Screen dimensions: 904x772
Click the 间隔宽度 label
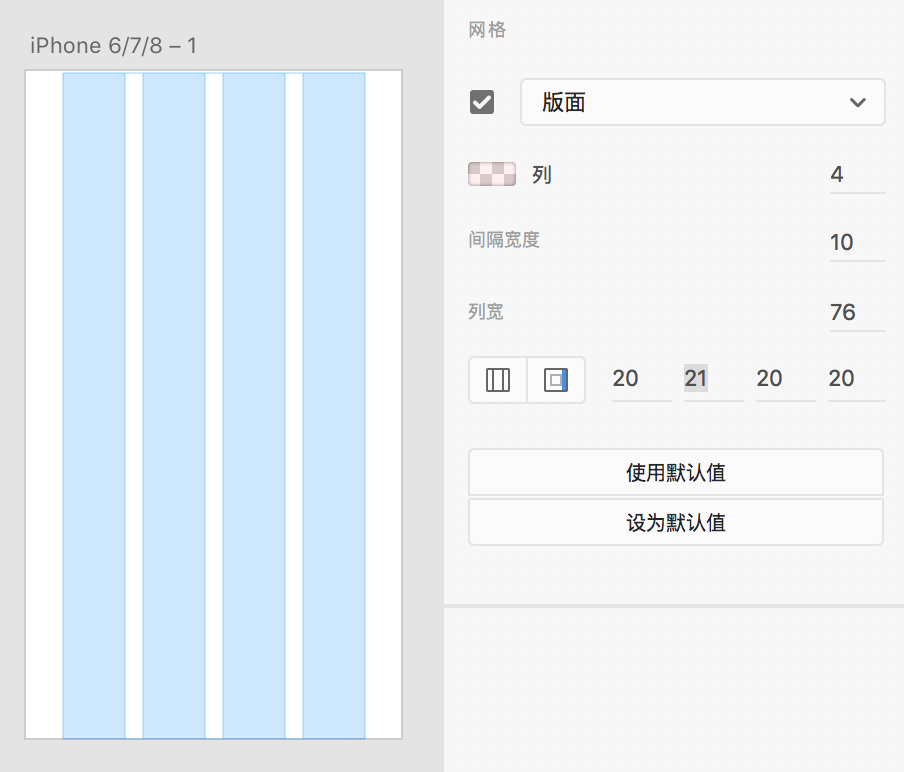[x=504, y=240]
